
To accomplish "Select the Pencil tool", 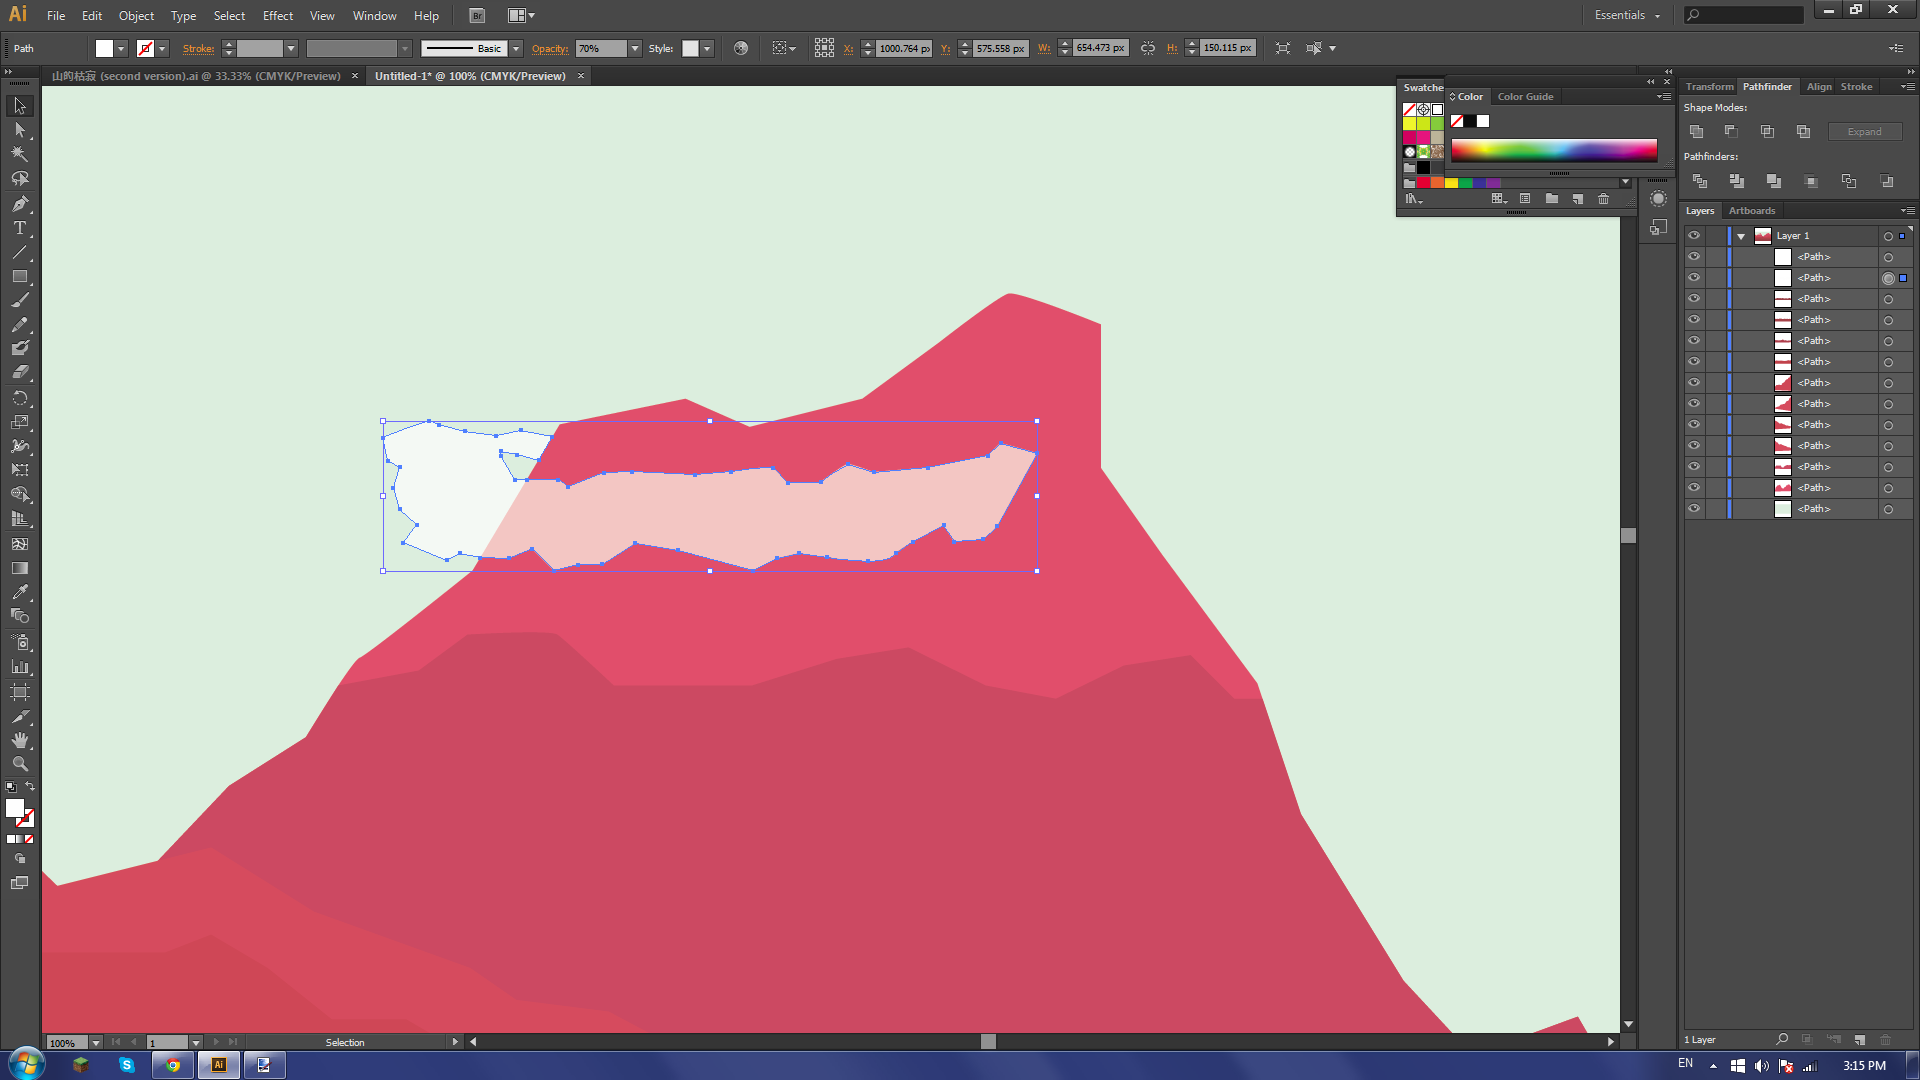I will pos(20,325).
